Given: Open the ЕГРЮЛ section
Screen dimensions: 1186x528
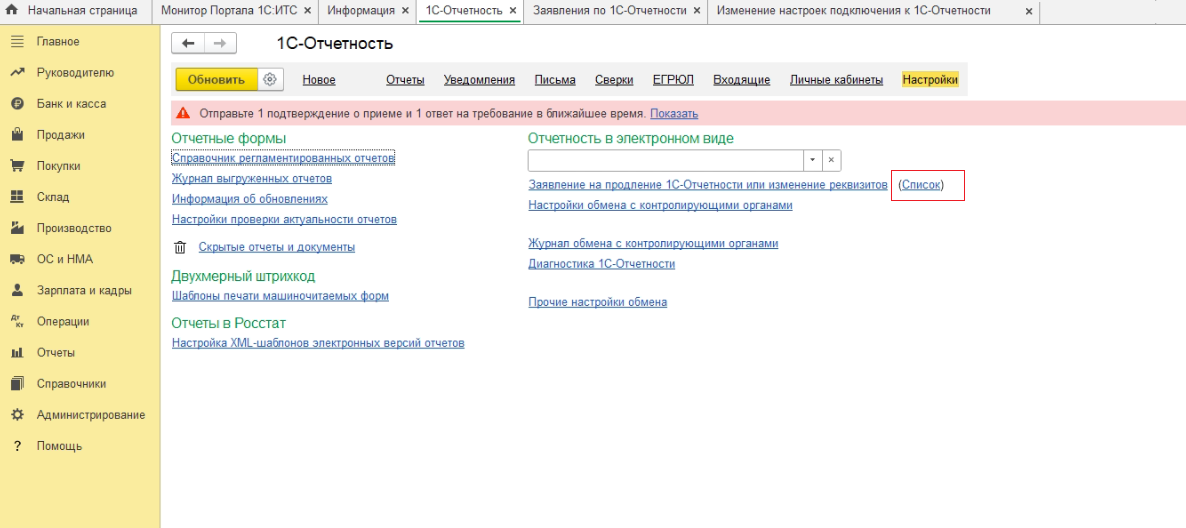Looking at the screenshot, I should coord(673,79).
